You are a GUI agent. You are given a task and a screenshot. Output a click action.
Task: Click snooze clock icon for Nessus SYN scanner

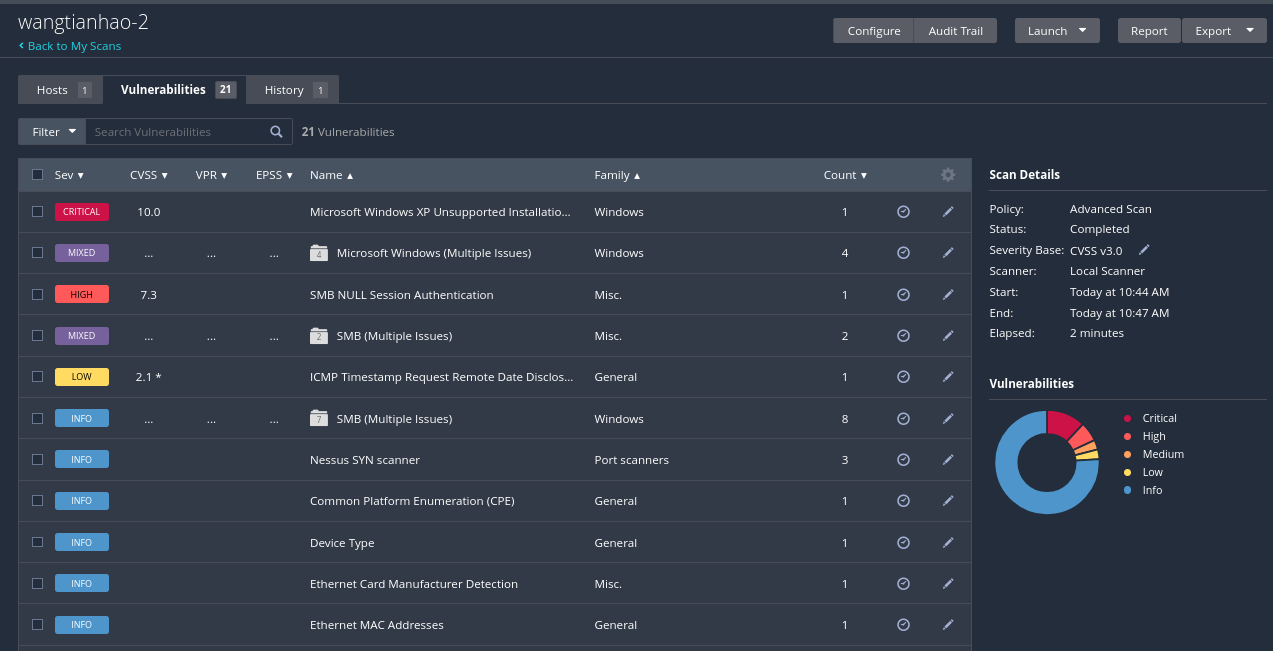tap(903, 460)
